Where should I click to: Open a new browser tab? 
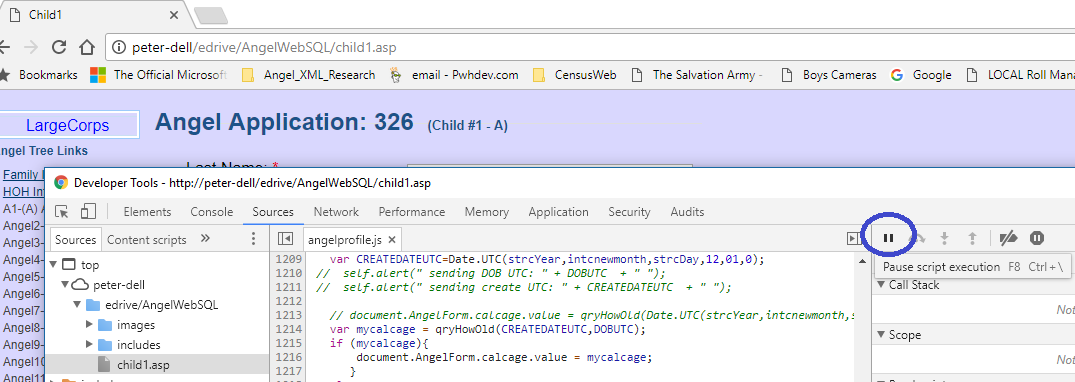pos(210,15)
